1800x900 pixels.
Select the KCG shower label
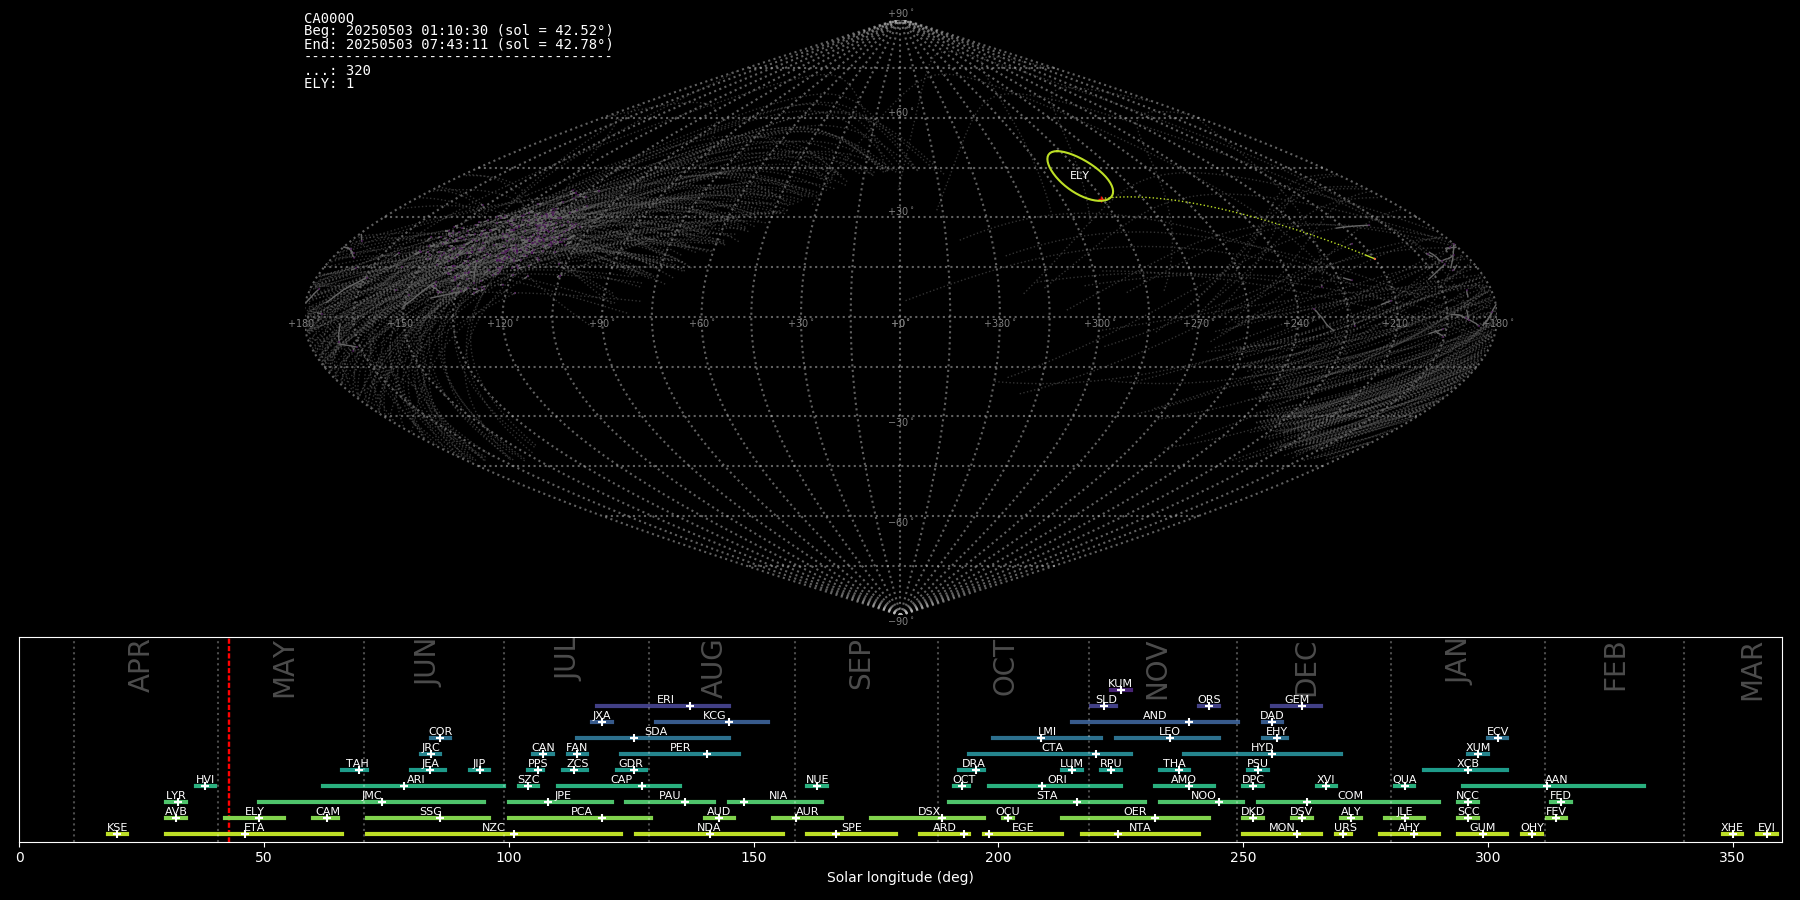[714, 716]
